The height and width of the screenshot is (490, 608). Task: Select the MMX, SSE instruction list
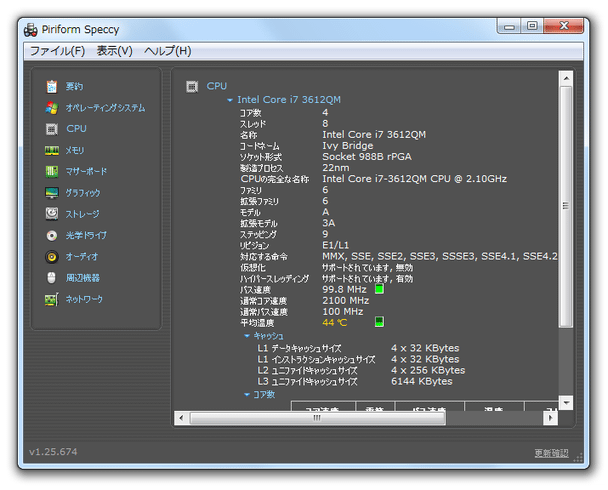[440, 256]
